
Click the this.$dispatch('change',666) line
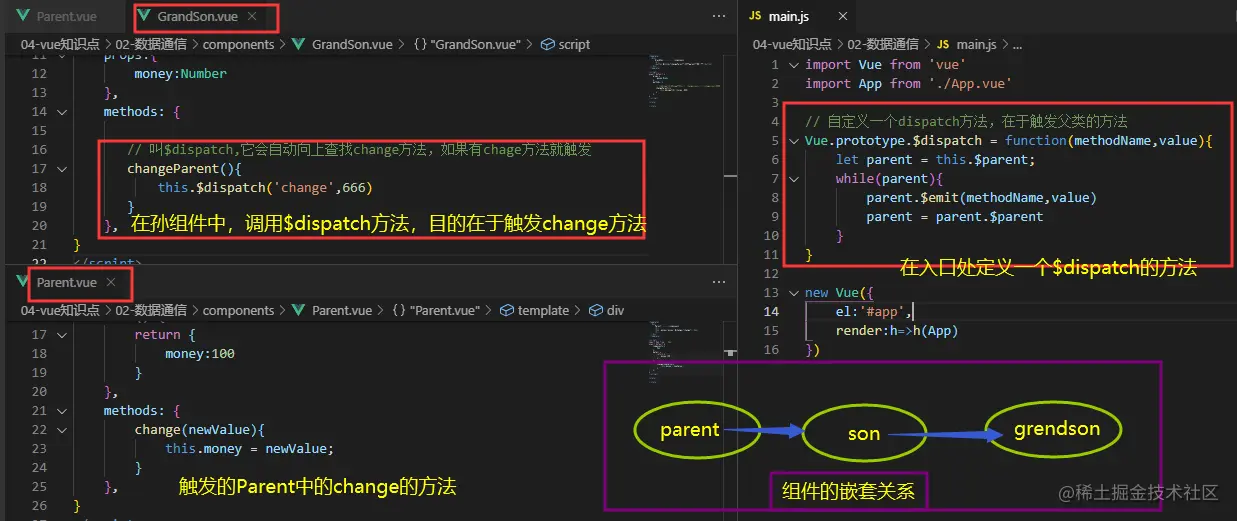click(x=265, y=188)
